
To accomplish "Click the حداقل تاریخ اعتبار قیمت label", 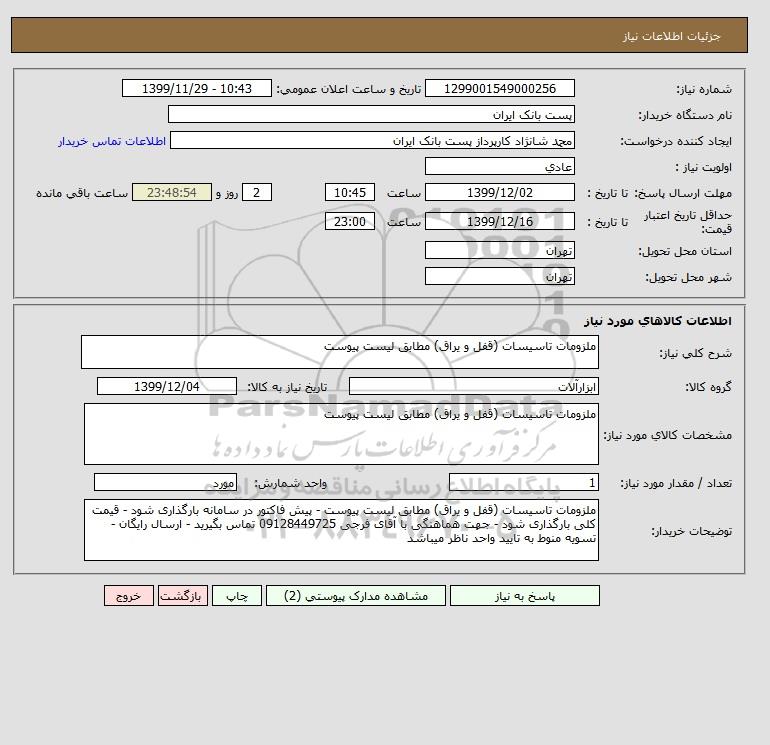I will pyautogui.click(x=688, y=222).
